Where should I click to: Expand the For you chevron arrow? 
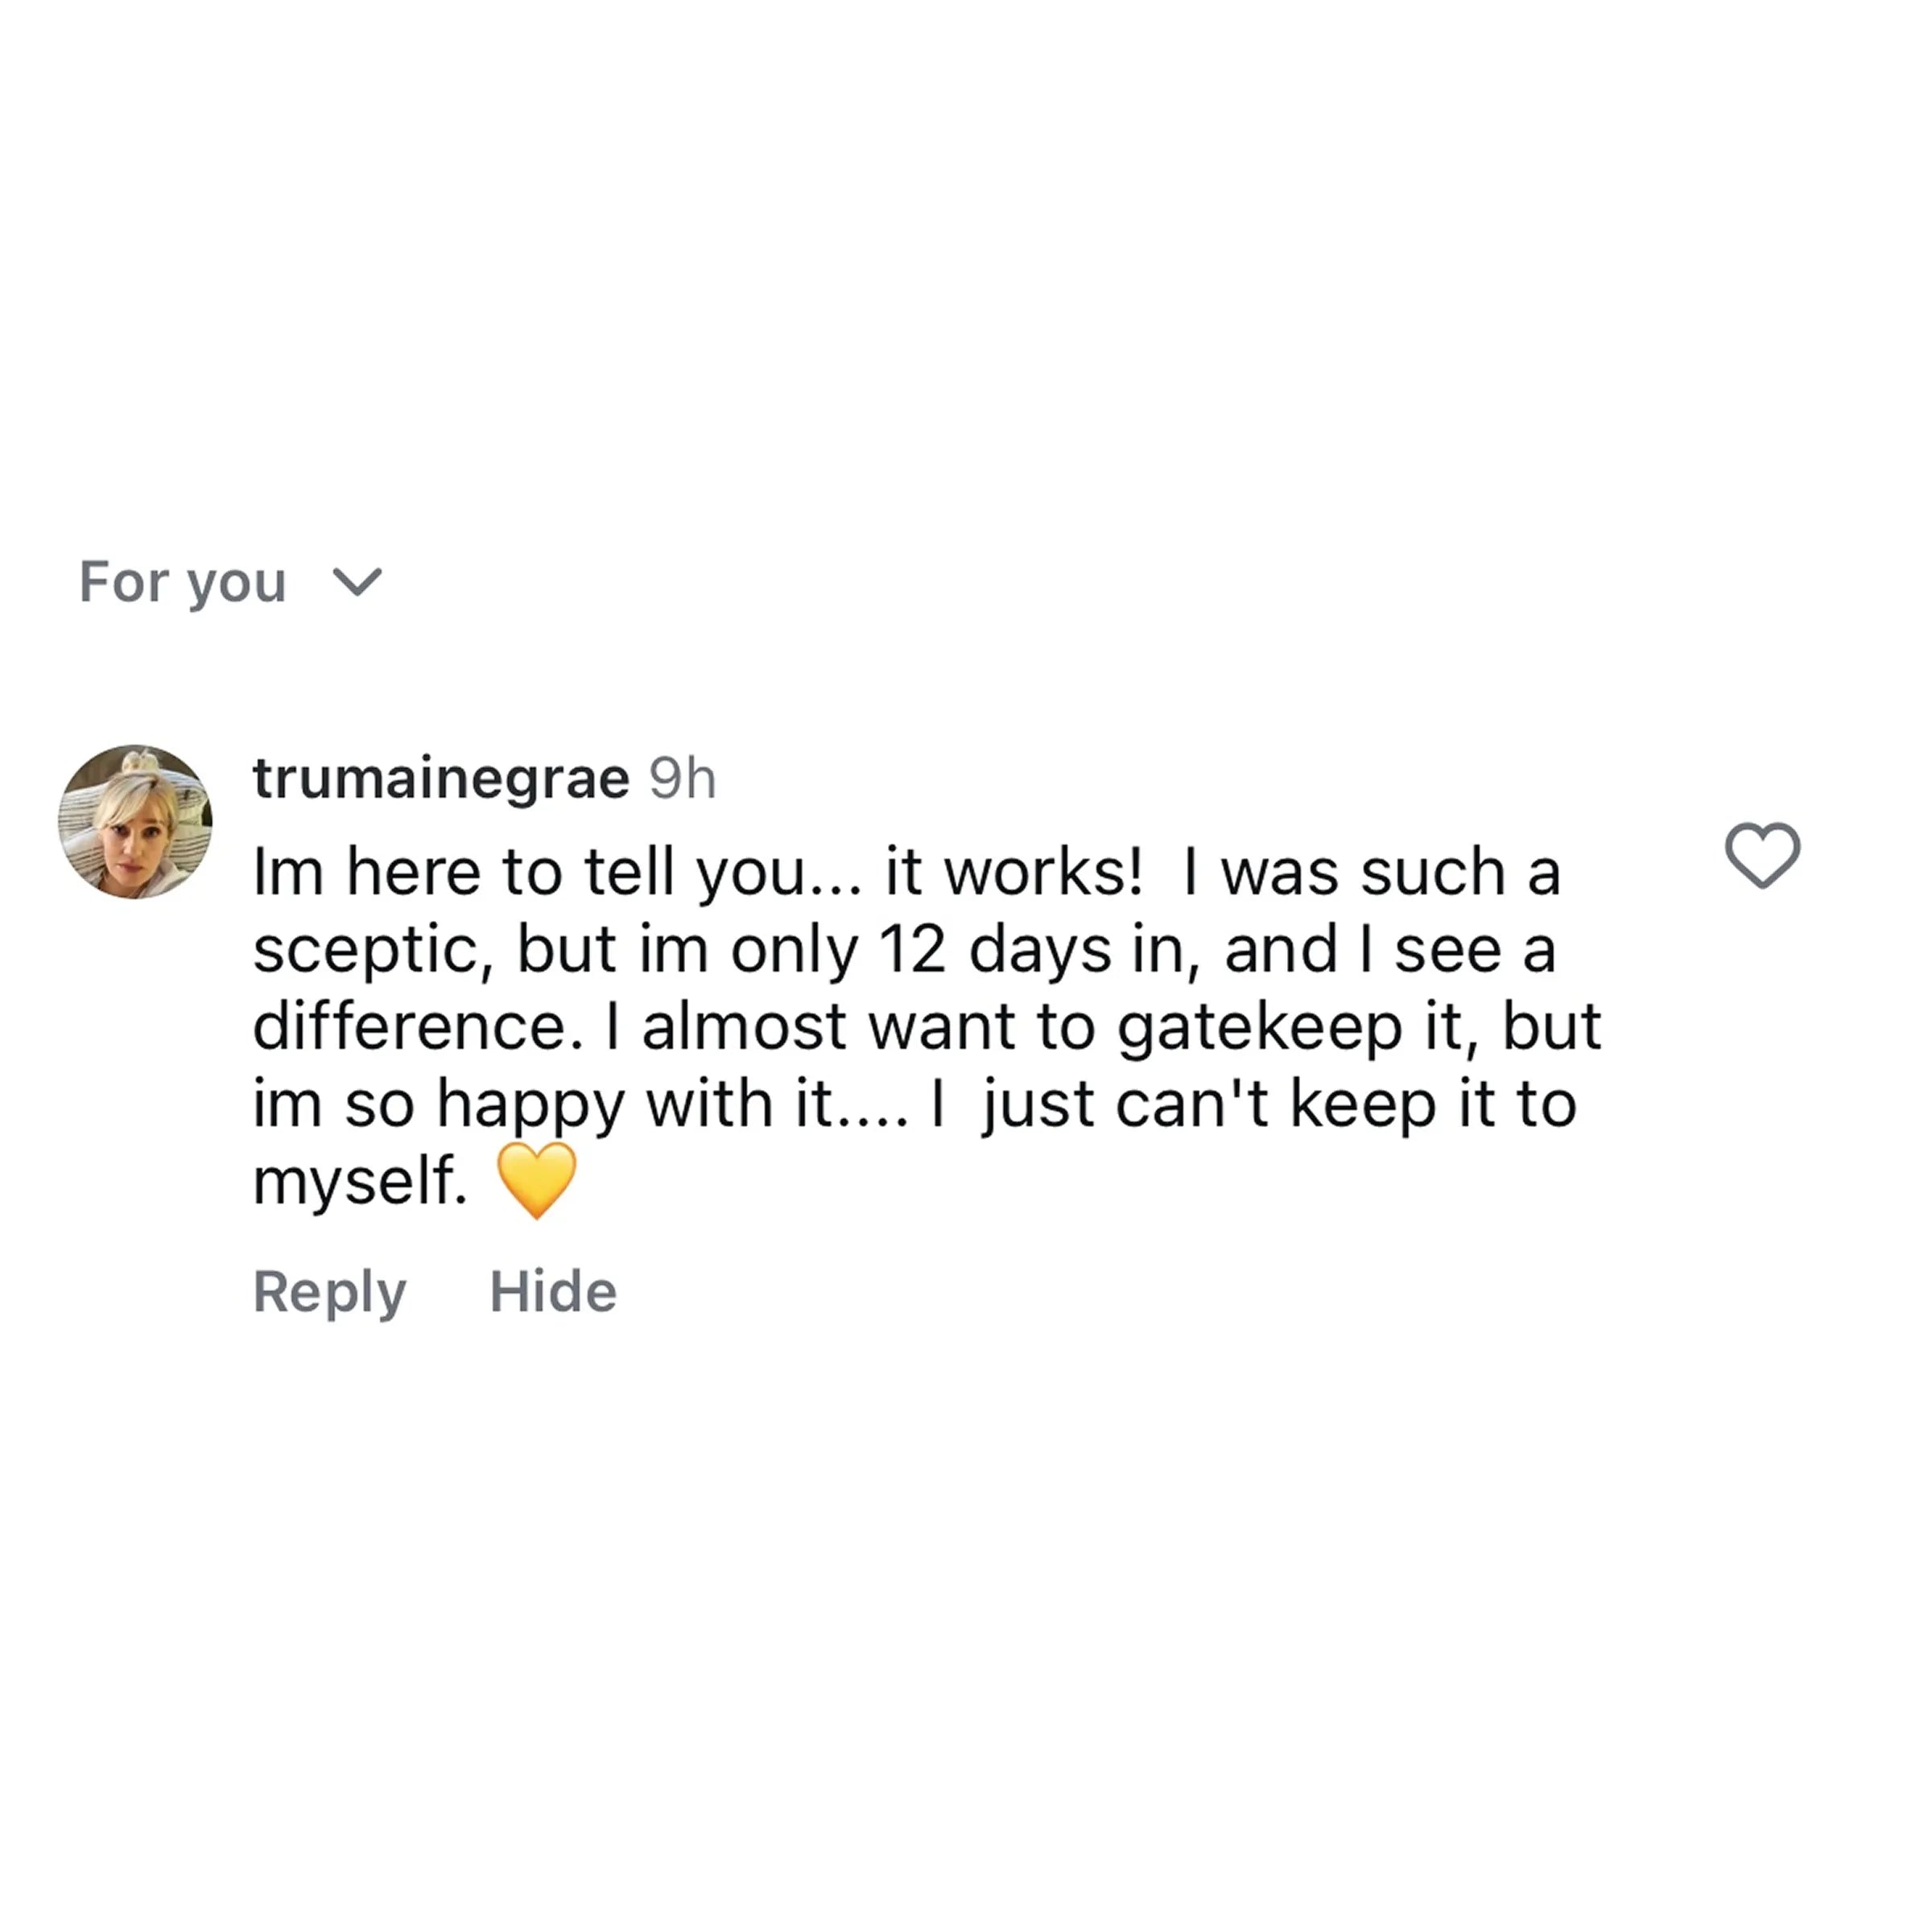357,582
